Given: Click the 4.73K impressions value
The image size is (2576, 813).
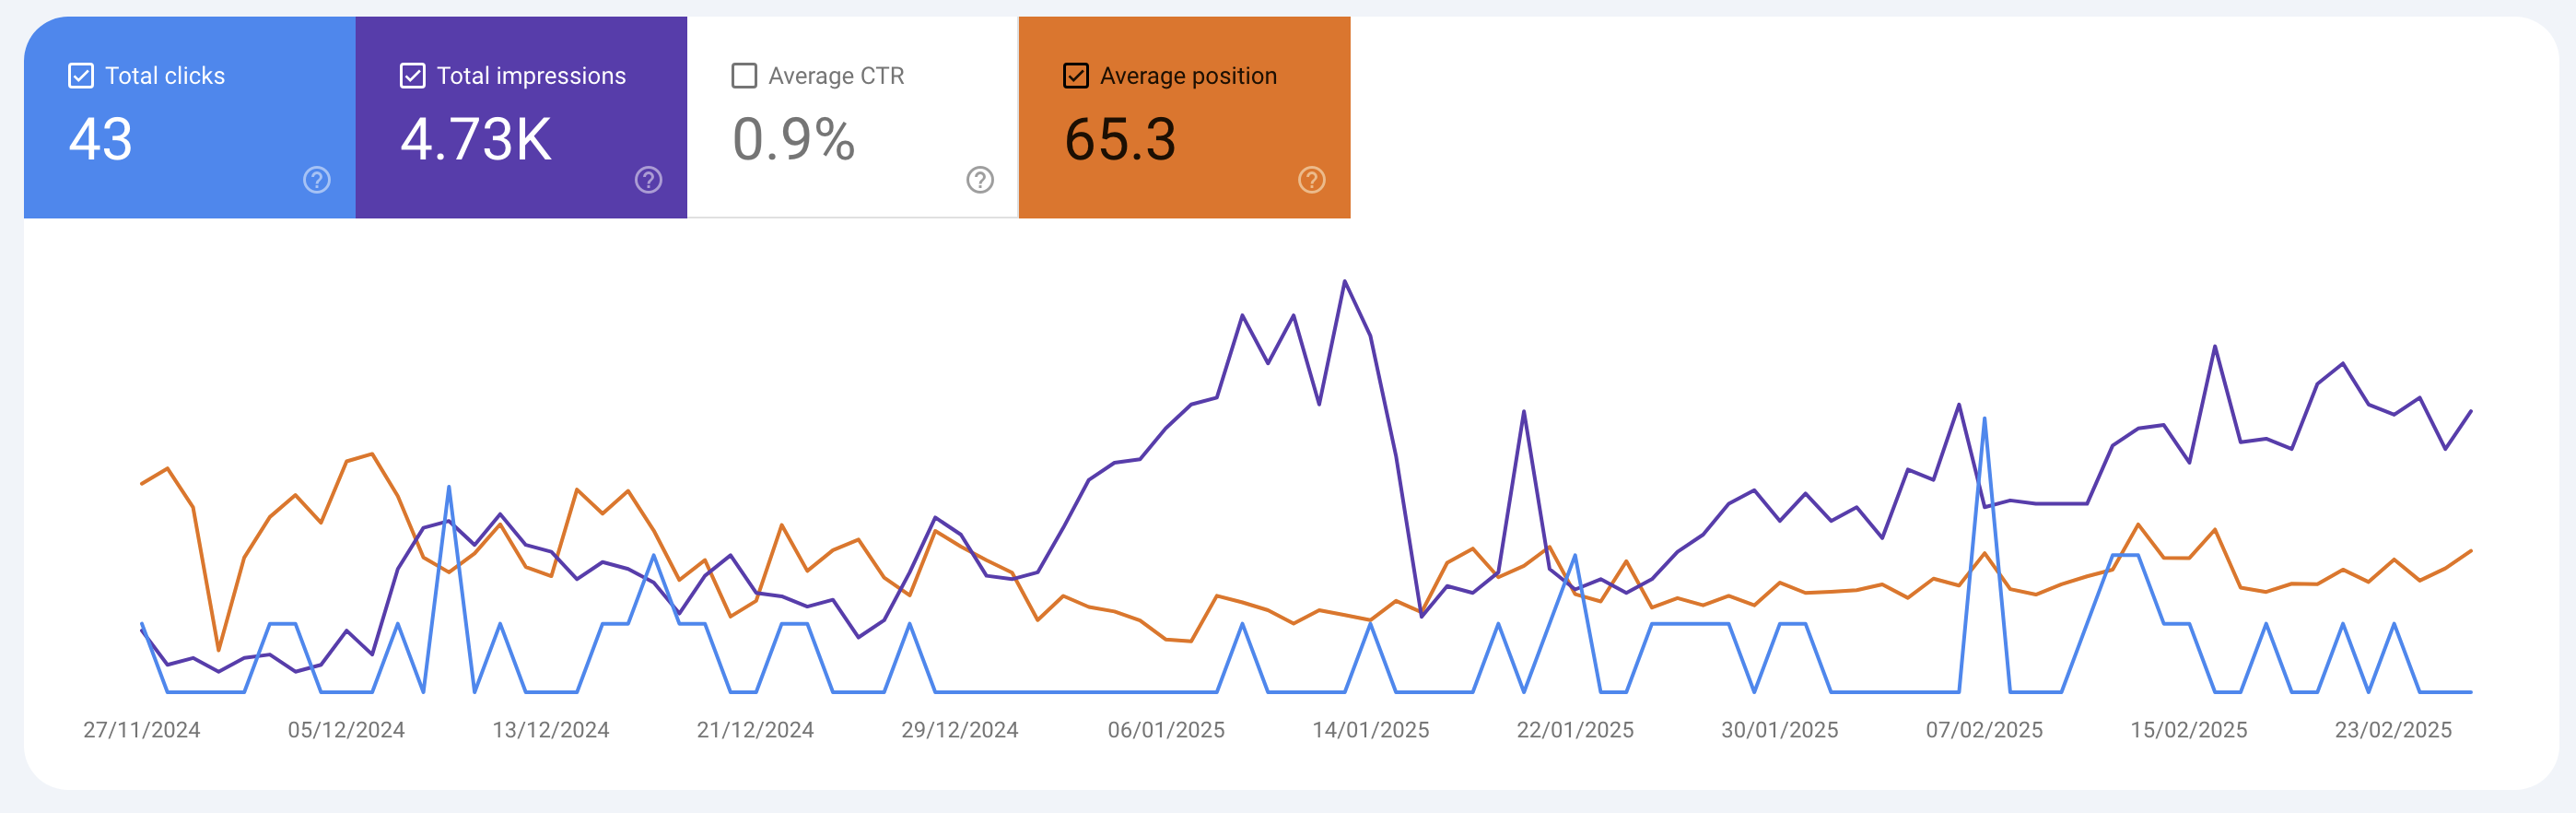Looking at the screenshot, I should [476, 139].
